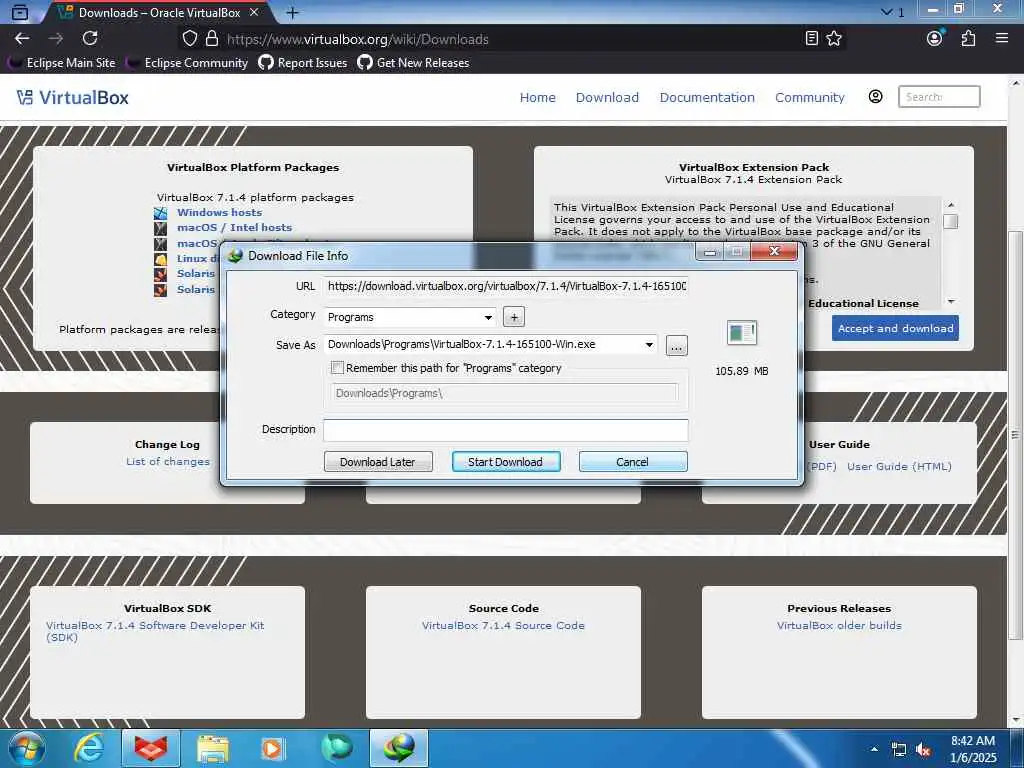Open the Home nav item
Screen dimensions: 1024x768
537,97
